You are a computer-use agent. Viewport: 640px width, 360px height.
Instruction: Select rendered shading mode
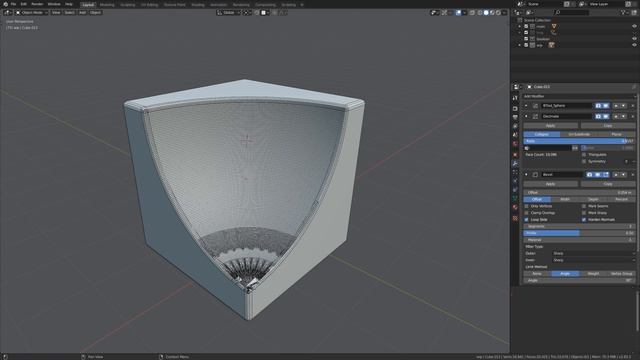tap(498, 13)
